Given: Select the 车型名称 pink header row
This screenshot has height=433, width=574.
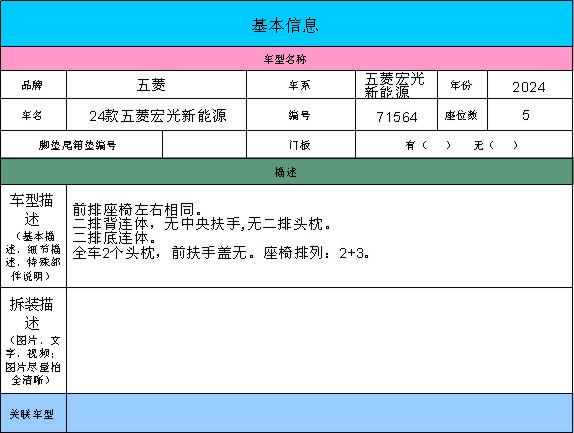Looking at the screenshot, I should (287, 59).
